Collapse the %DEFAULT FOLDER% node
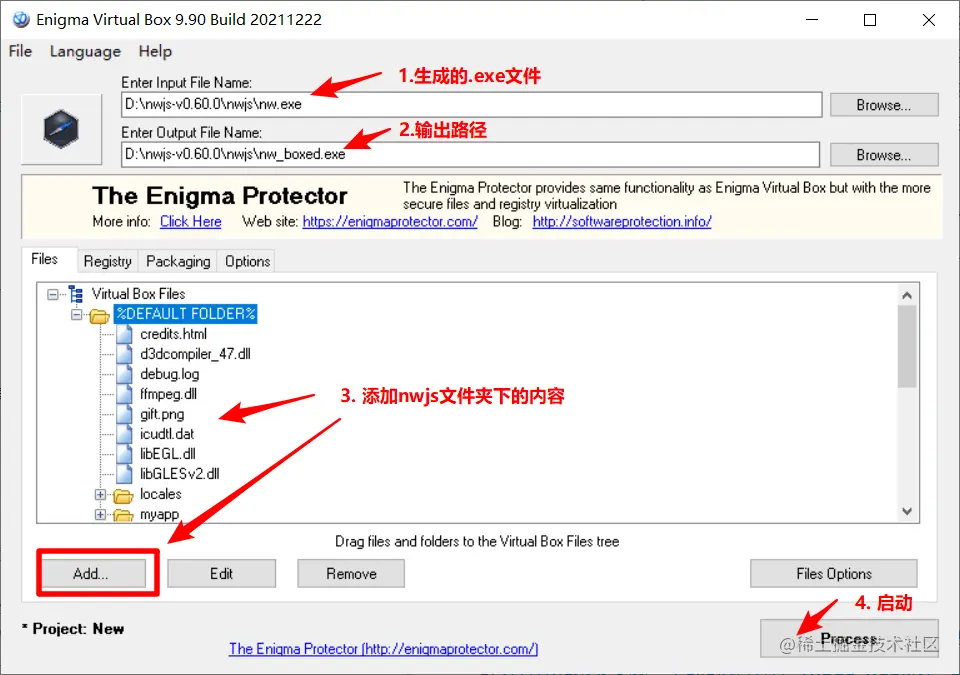The width and height of the screenshot is (960, 675). [x=77, y=315]
